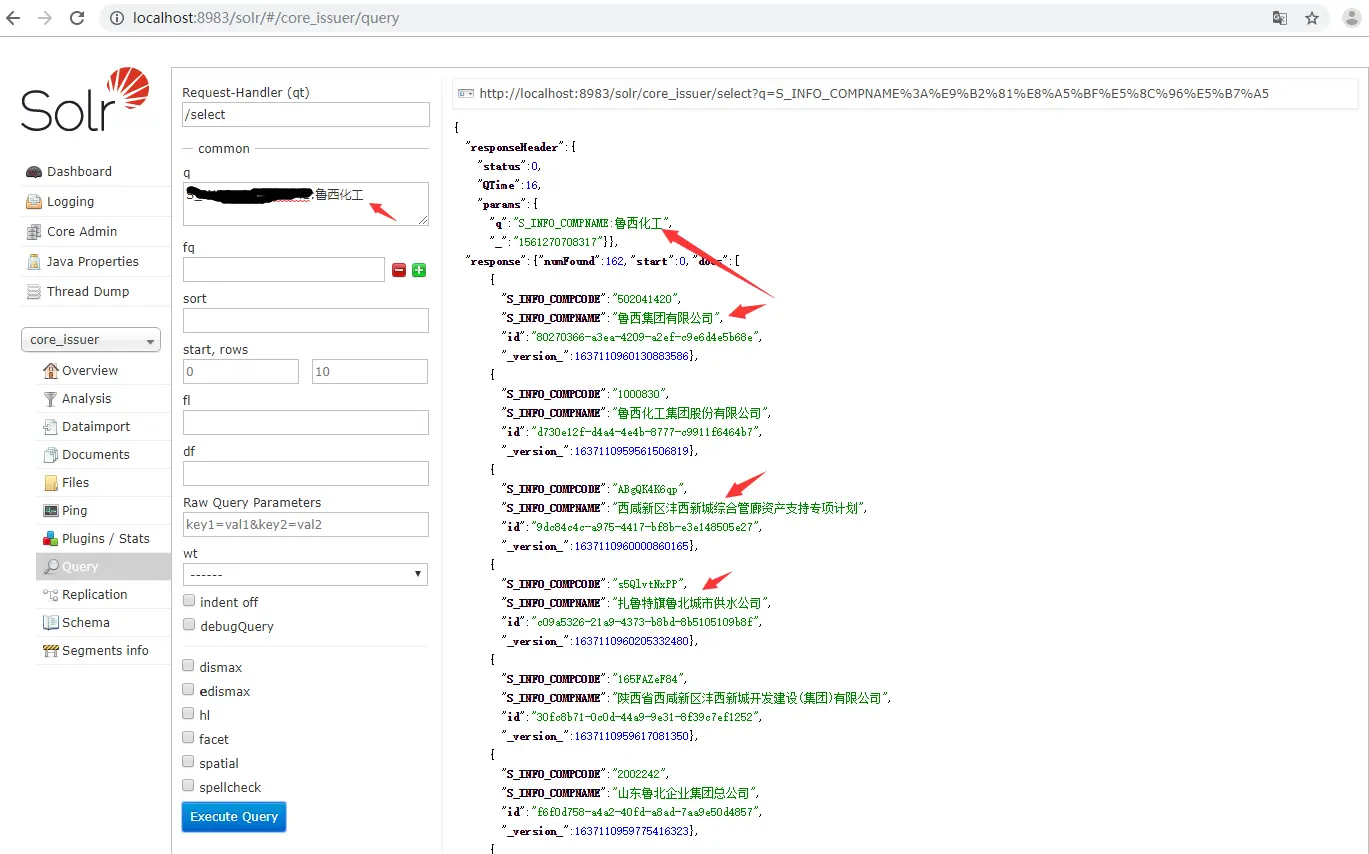Open the Analysis link

87,399
